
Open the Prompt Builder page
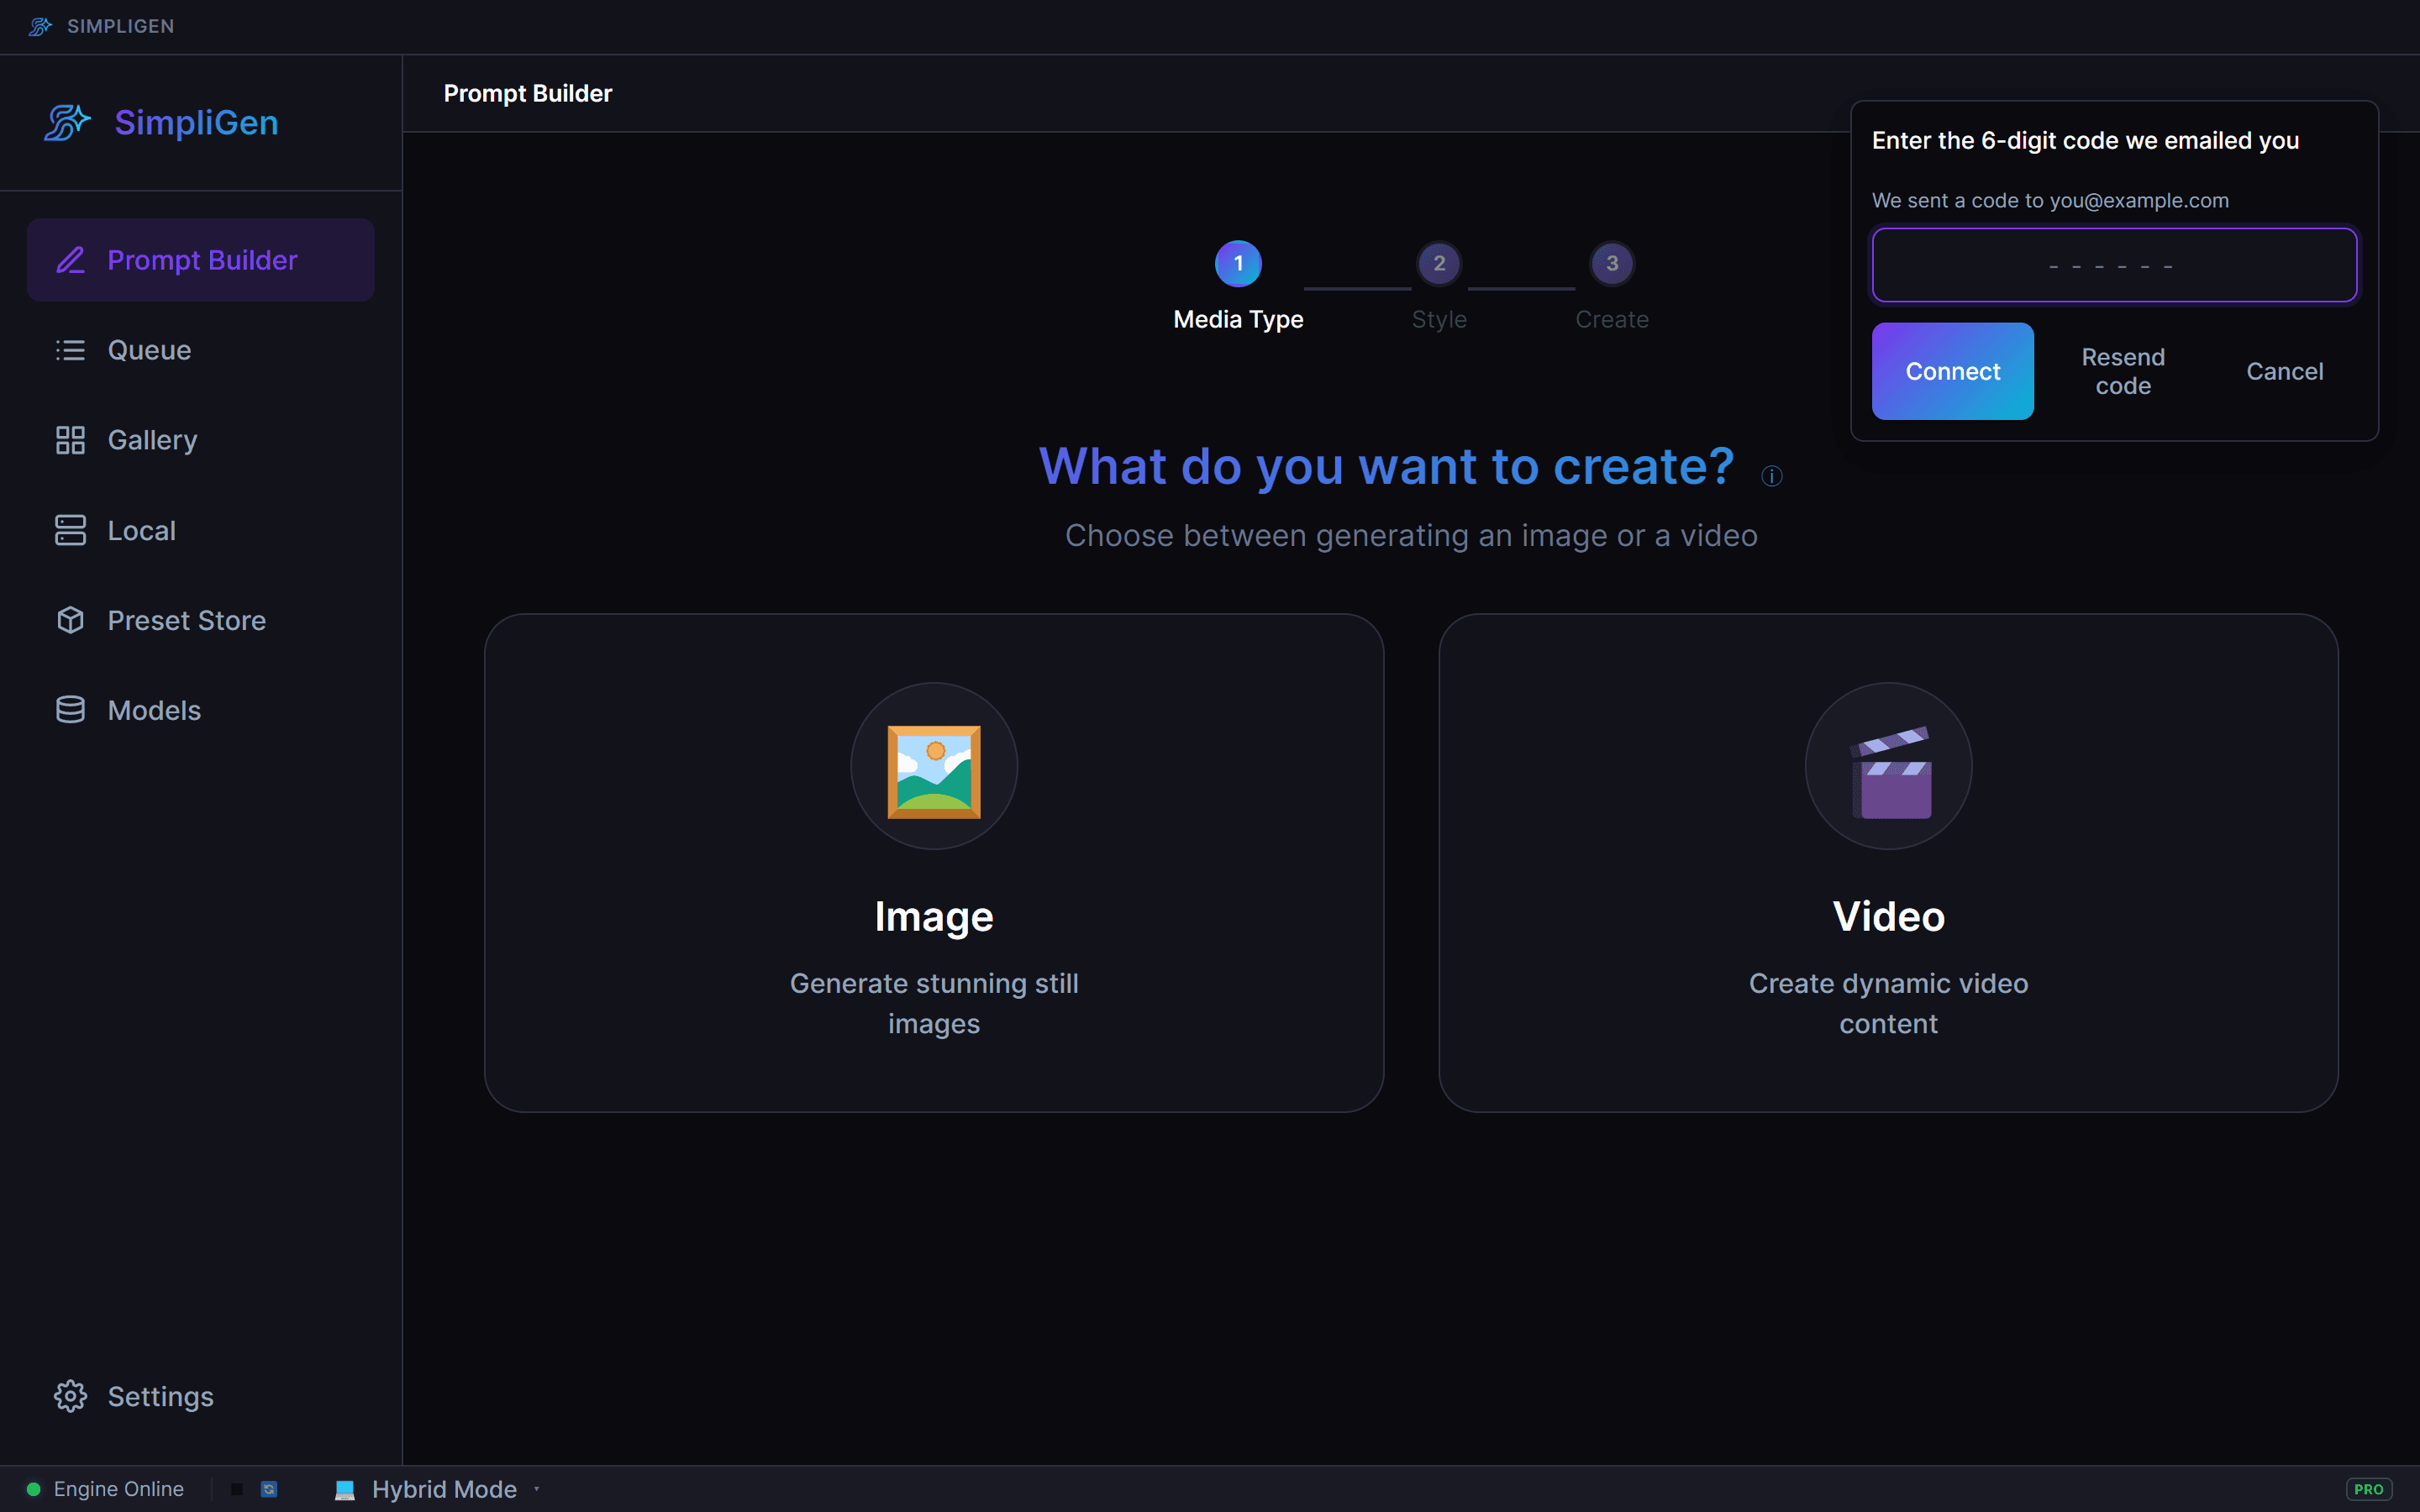201,260
